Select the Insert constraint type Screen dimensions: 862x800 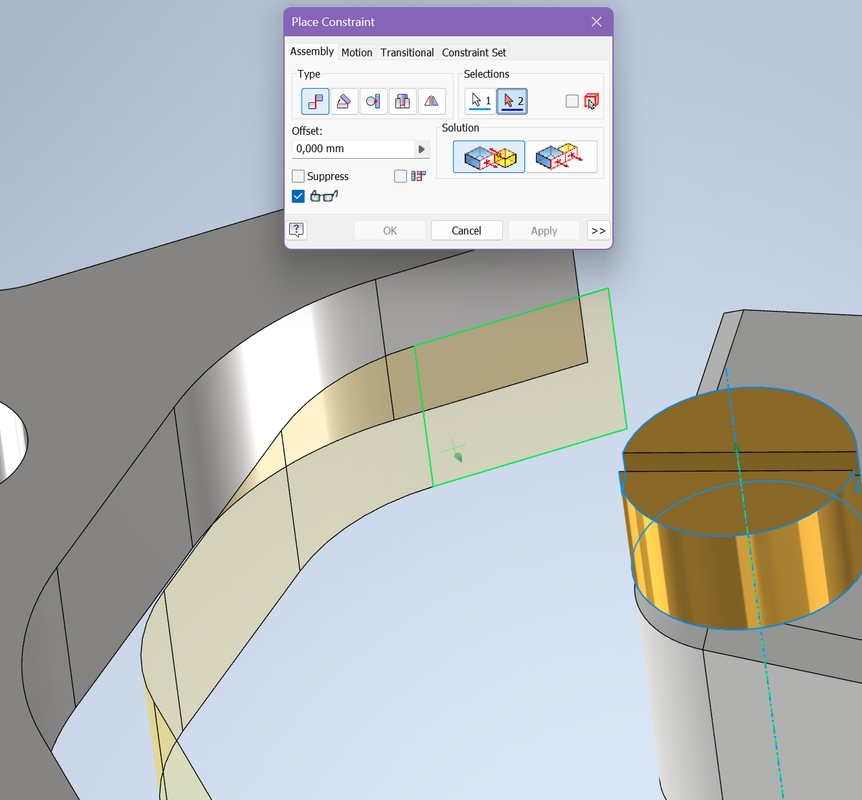(402, 101)
